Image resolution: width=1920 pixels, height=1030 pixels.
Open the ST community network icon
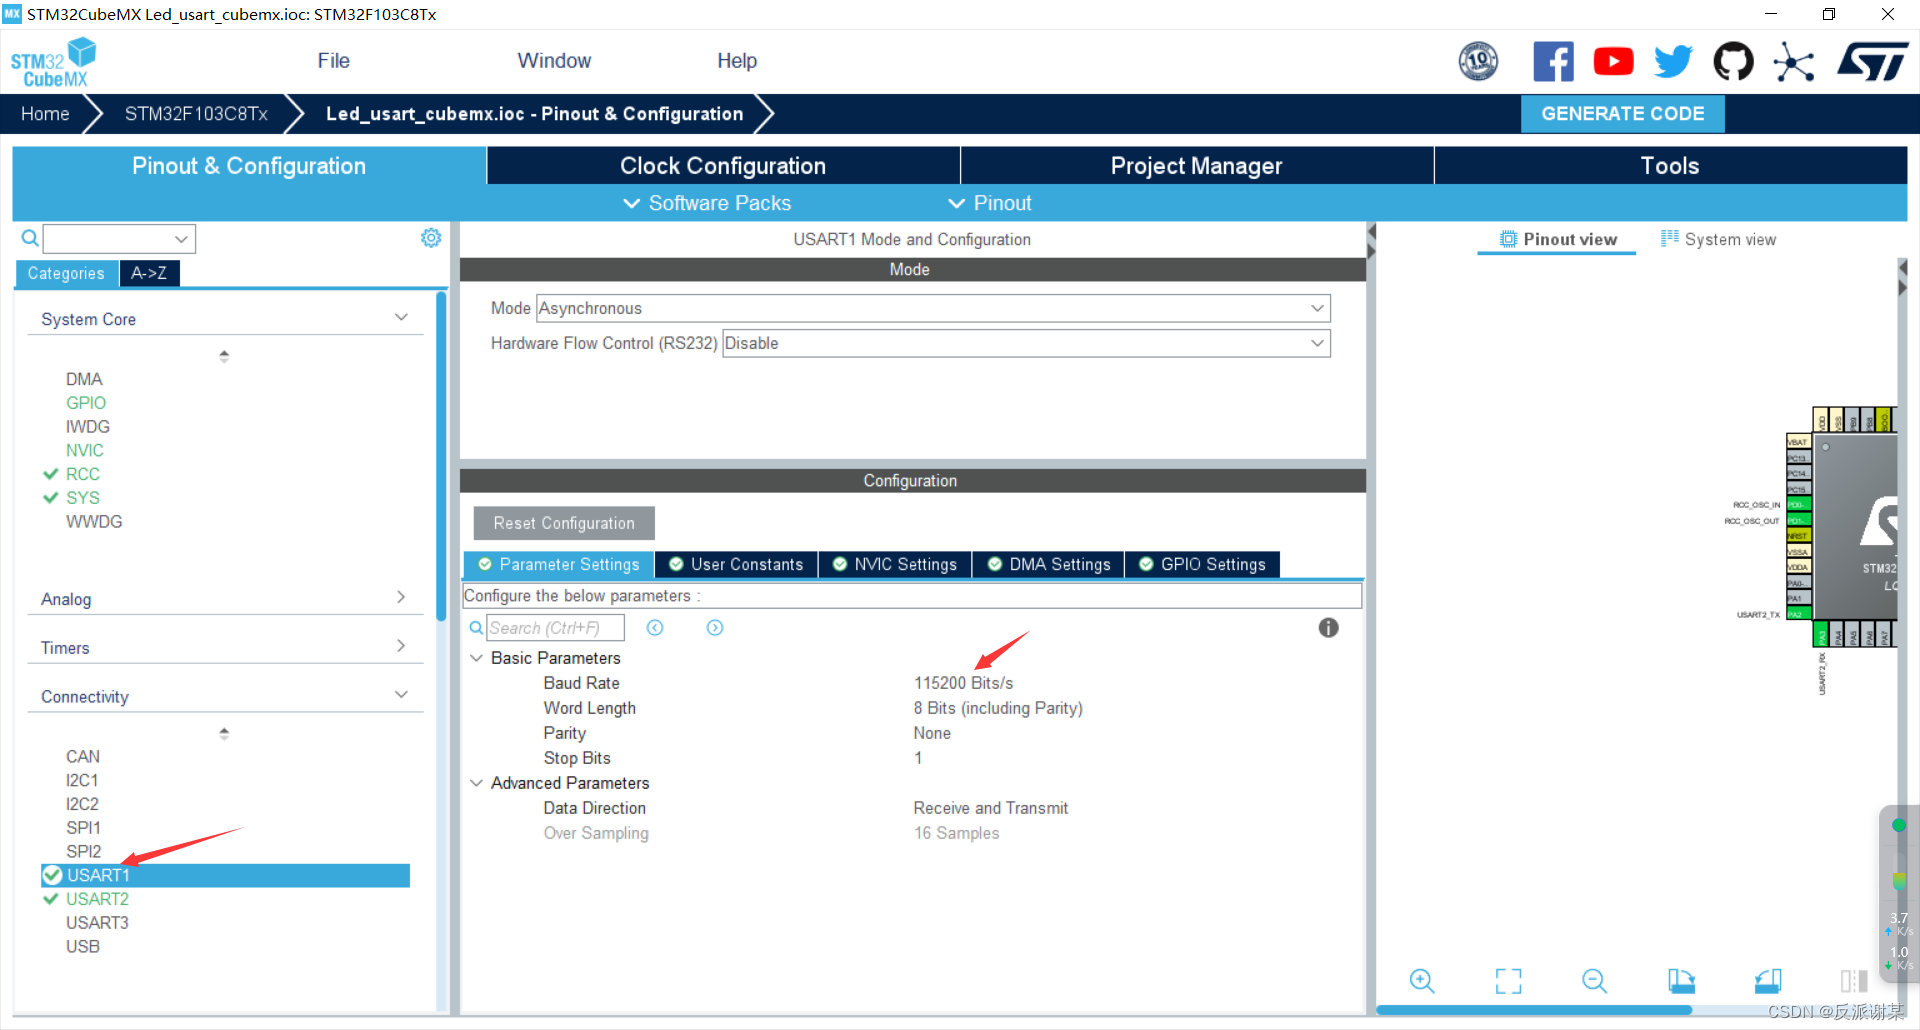coord(1793,62)
